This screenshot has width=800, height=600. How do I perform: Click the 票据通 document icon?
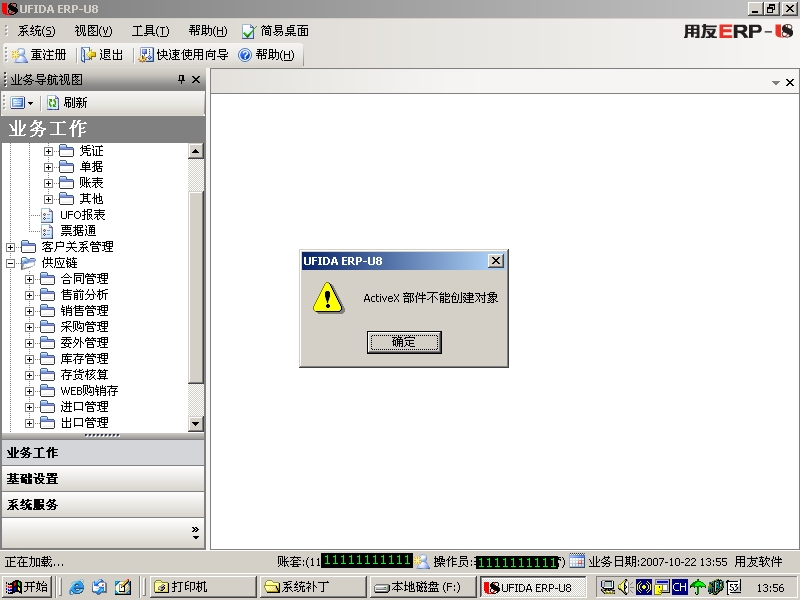(47, 231)
